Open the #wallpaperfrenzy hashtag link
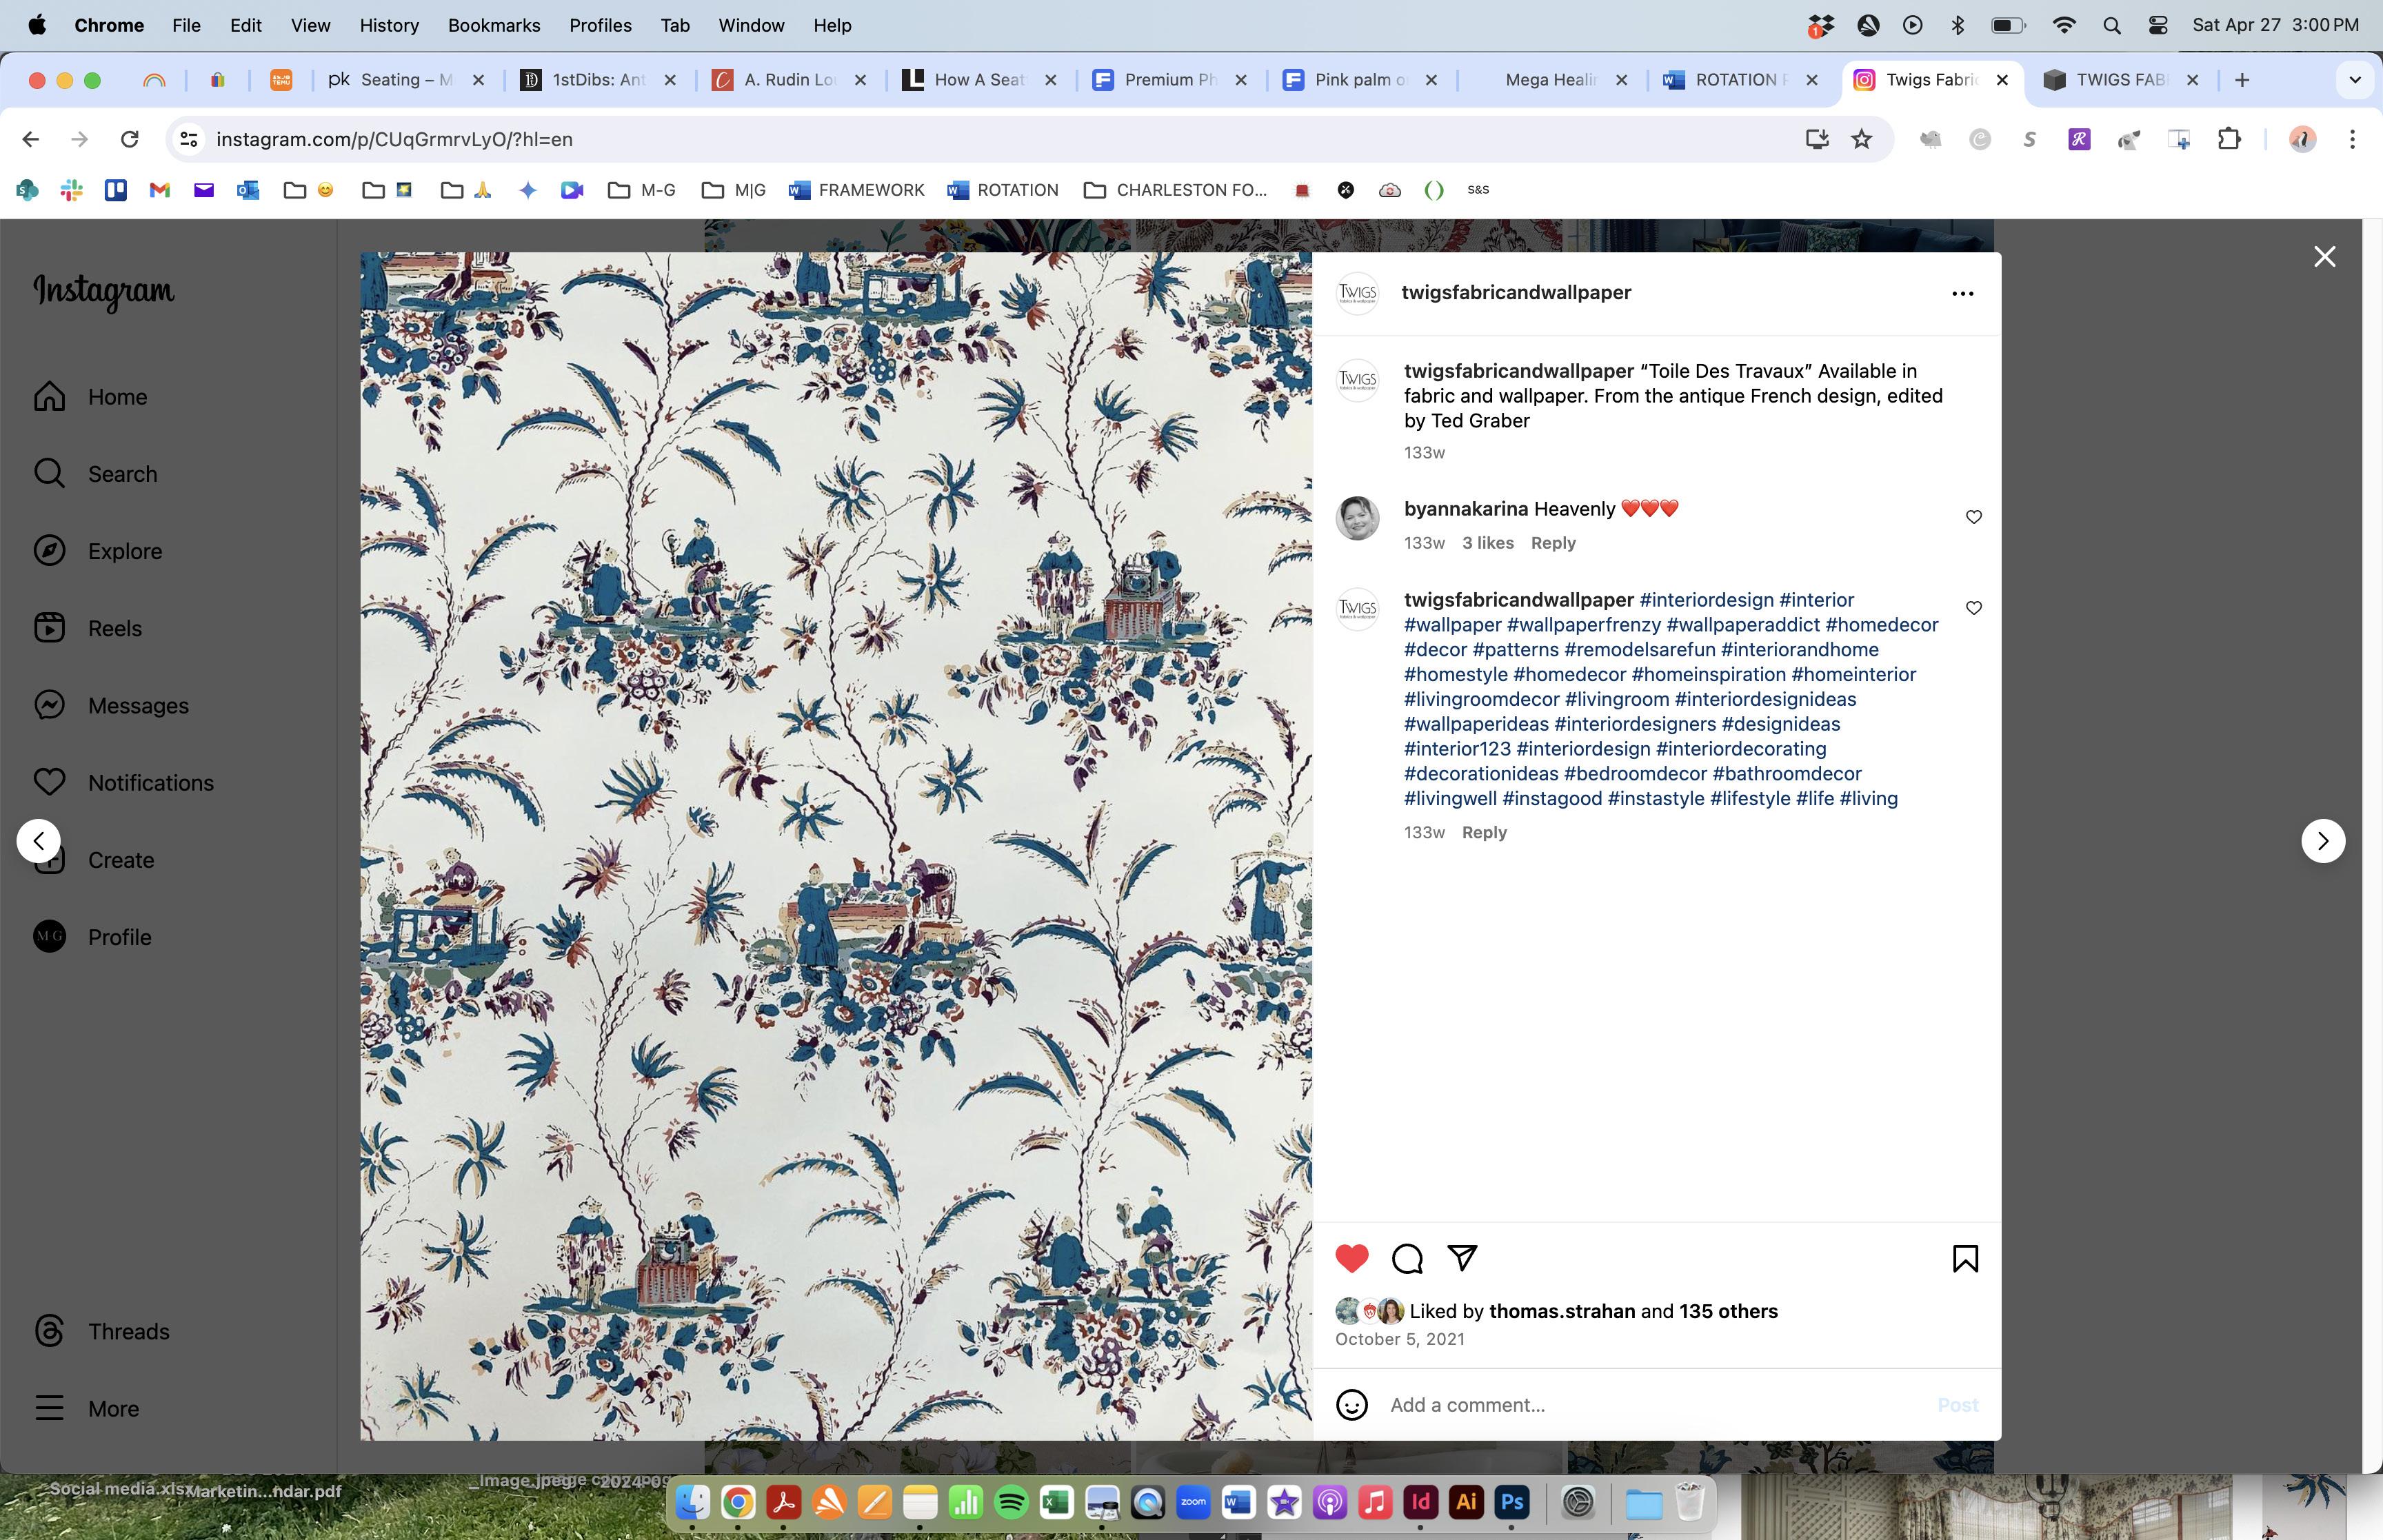This screenshot has height=1540, width=2383. coord(1583,625)
